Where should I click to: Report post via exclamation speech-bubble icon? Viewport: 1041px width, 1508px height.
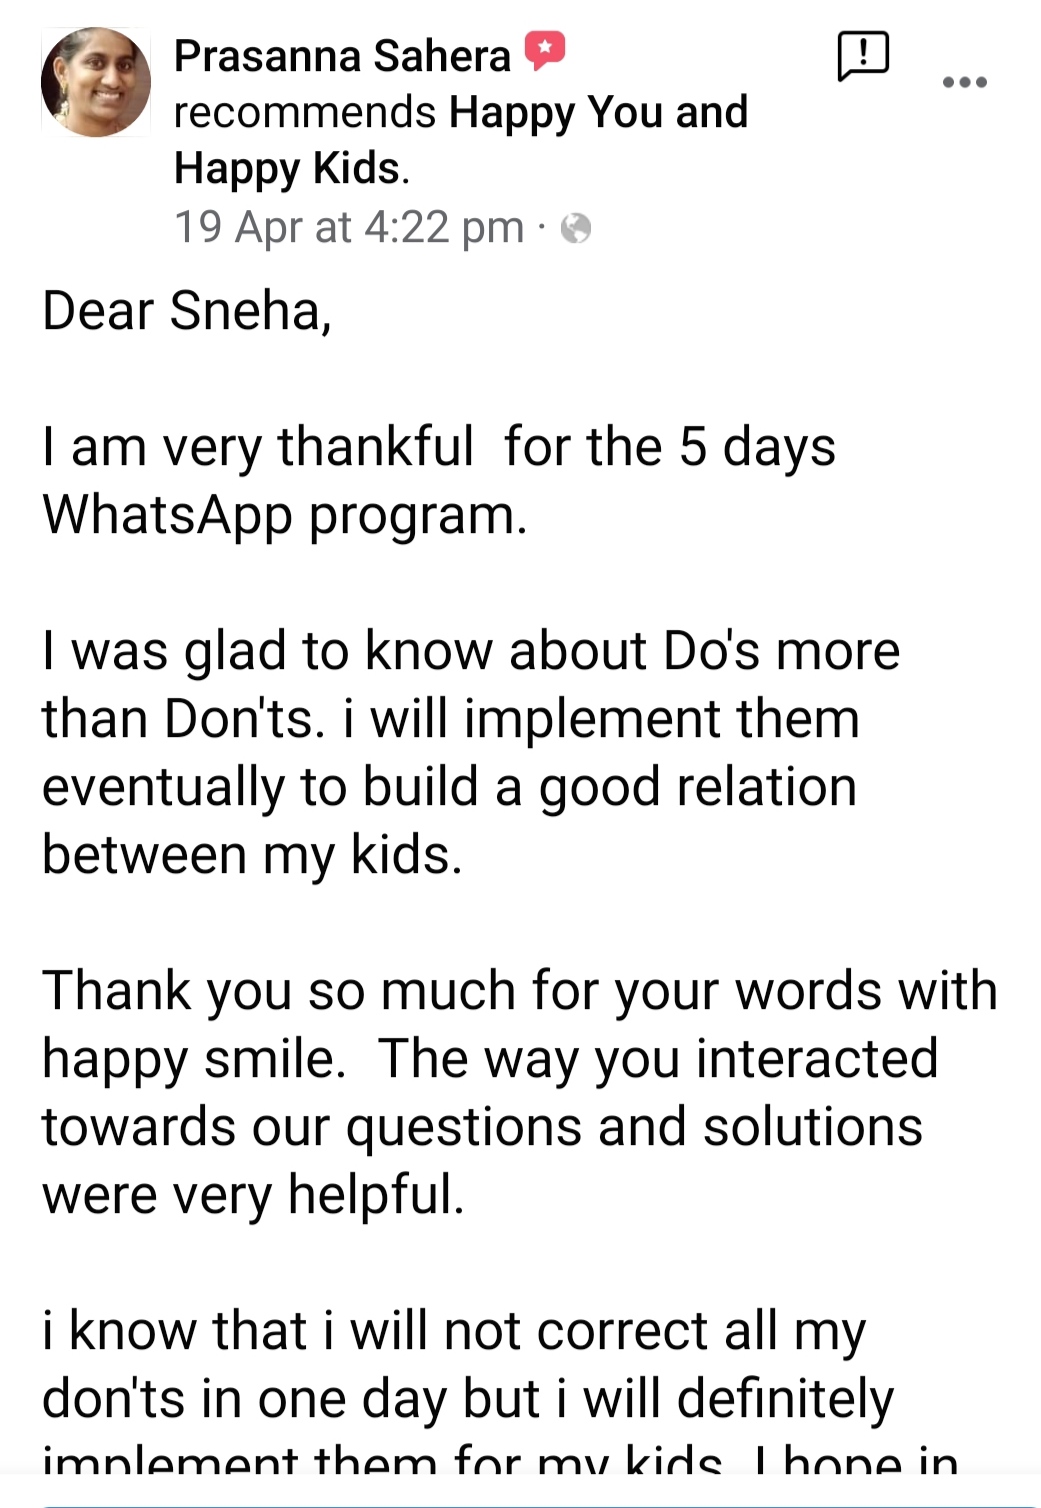862,55
